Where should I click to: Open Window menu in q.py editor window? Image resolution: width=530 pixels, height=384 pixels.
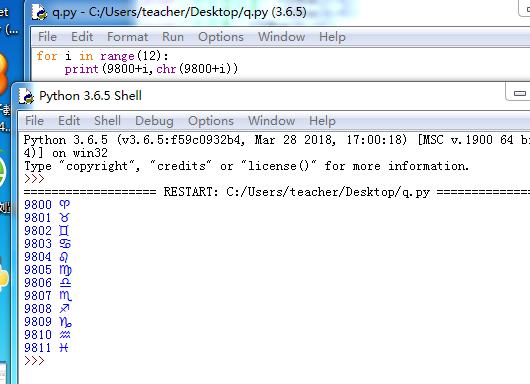tap(282, 37)
